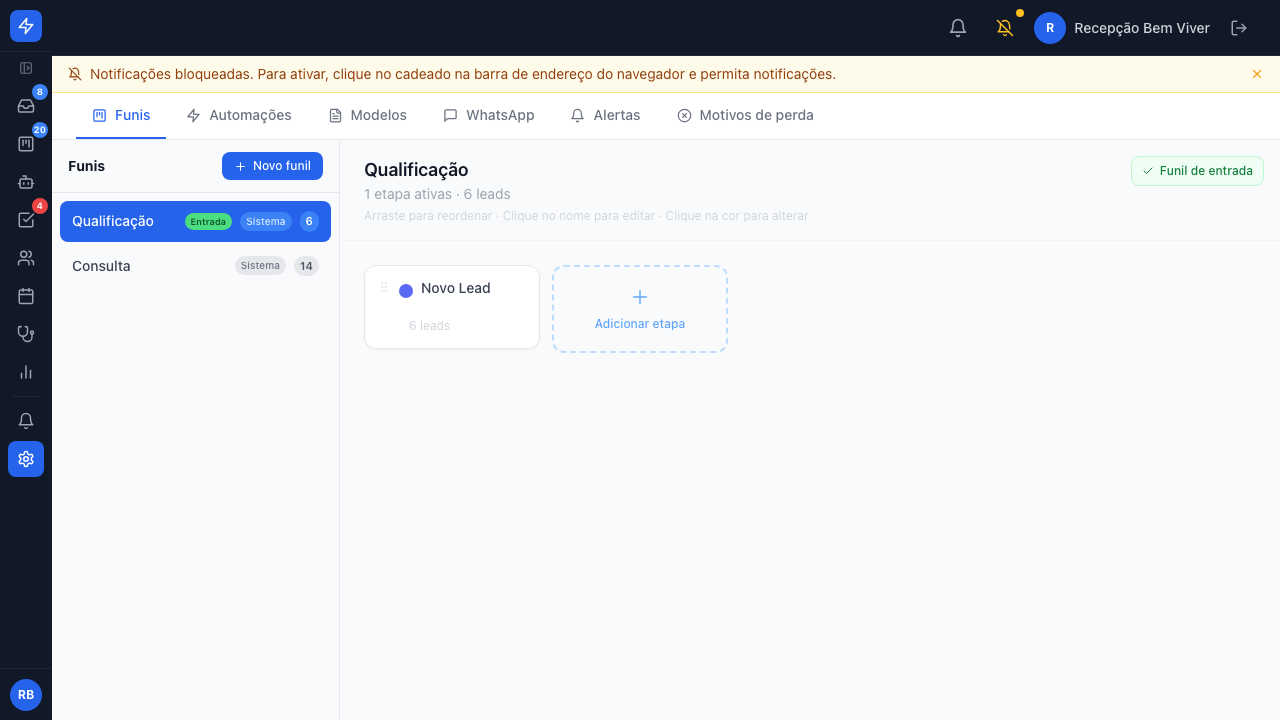Switch to the Alertas tab

tap(605, 115)
